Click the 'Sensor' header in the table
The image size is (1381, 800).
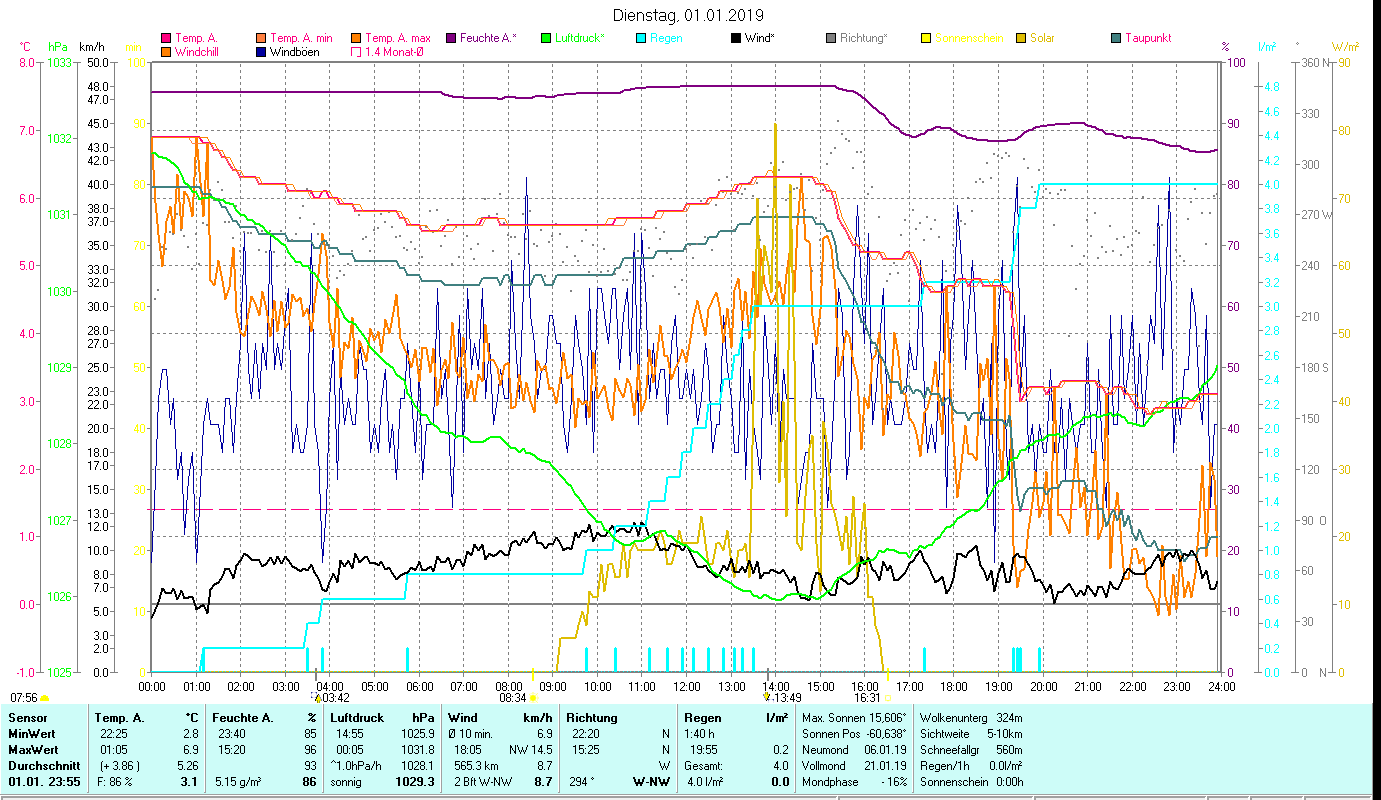tap(27, 718)
